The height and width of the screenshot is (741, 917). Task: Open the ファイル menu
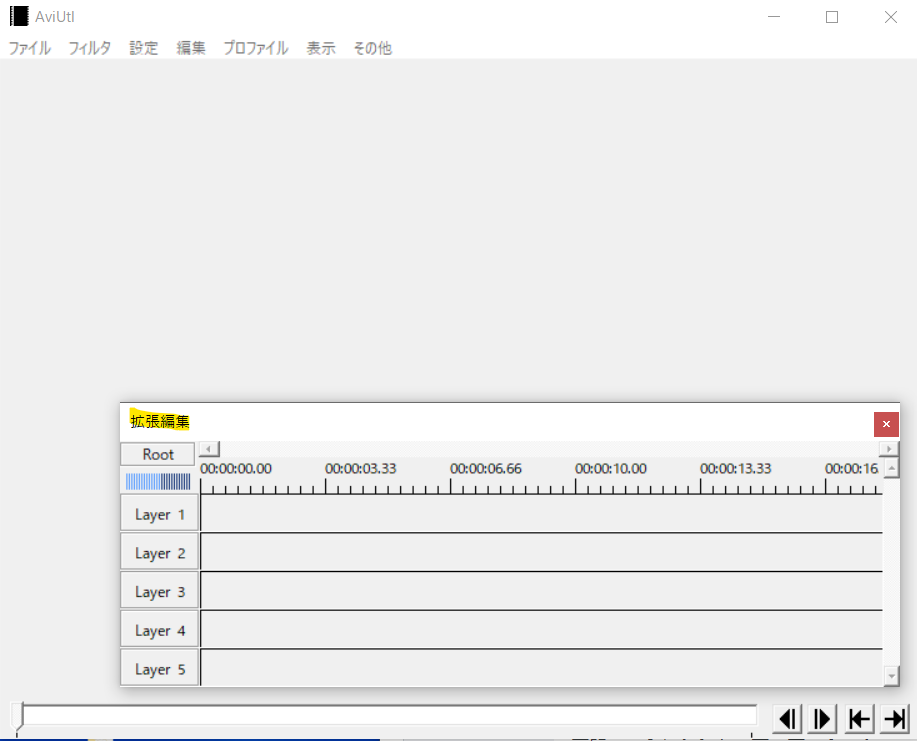29,48
